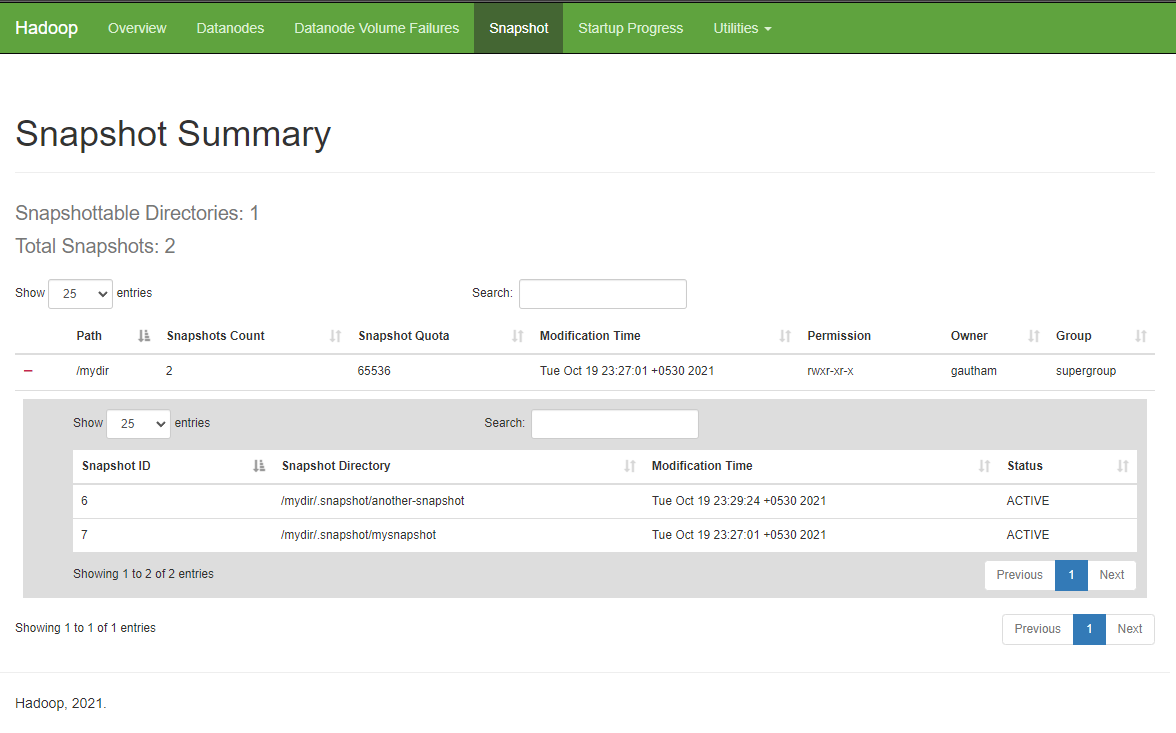Viewport: 1176px width, 733px height.
Task: Click page 1 in inner snapshot pagination
Action: tap(1071, 575)
